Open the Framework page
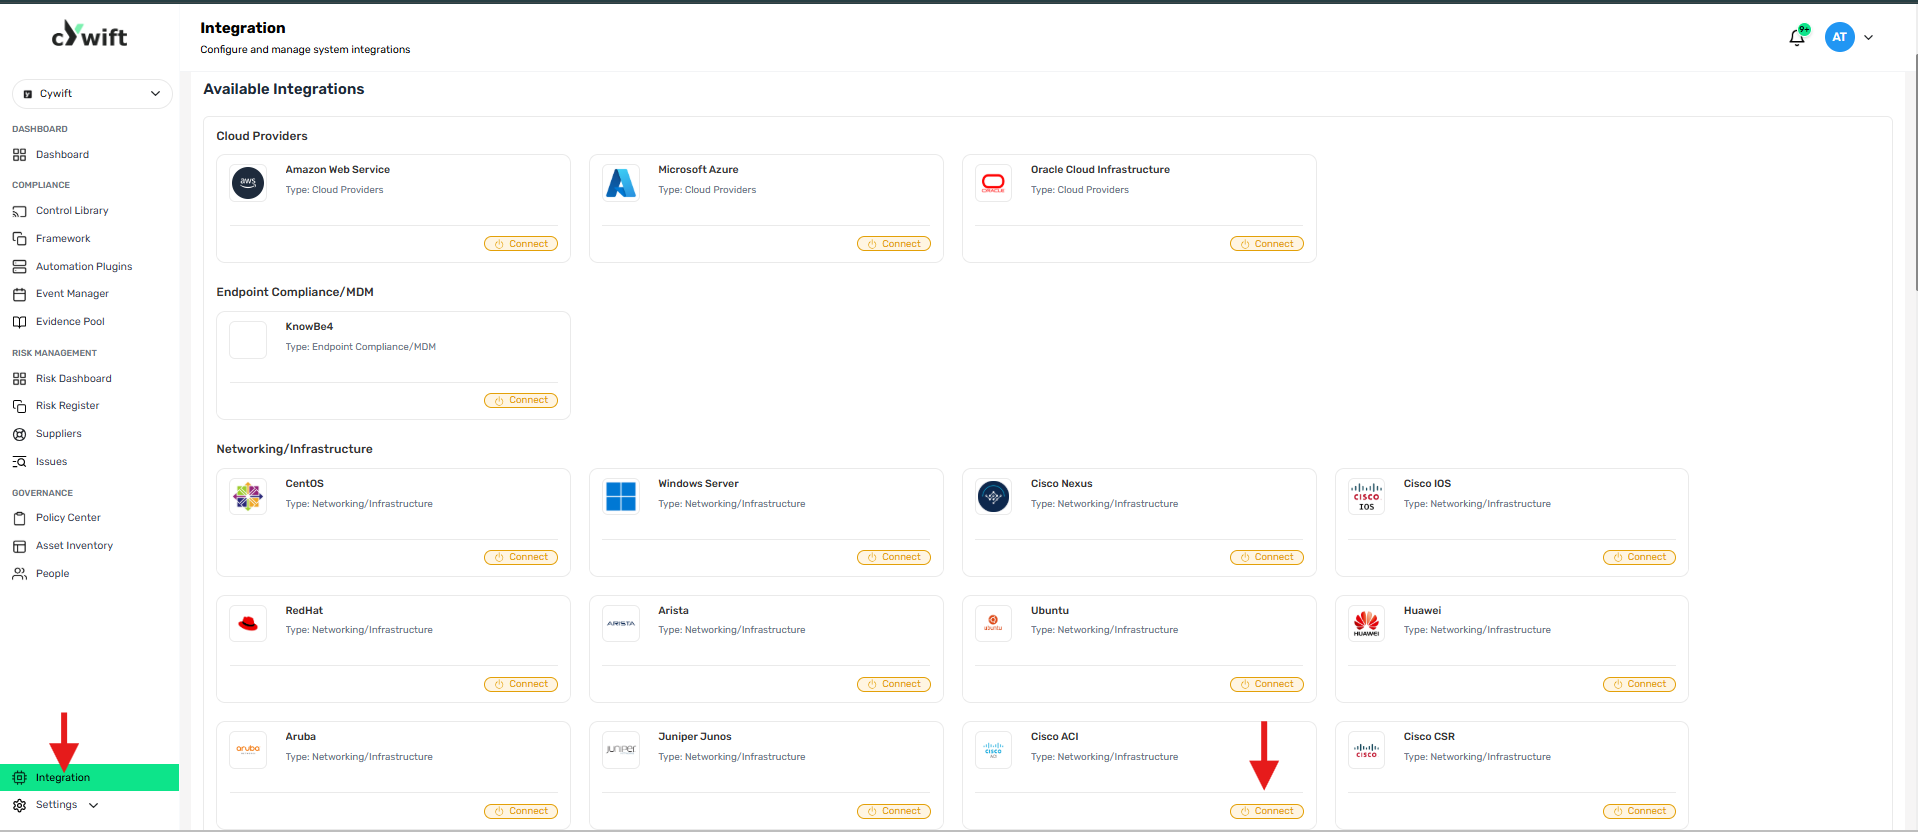The width and height of the screenshot is (1918, 832). coord(63,239)
